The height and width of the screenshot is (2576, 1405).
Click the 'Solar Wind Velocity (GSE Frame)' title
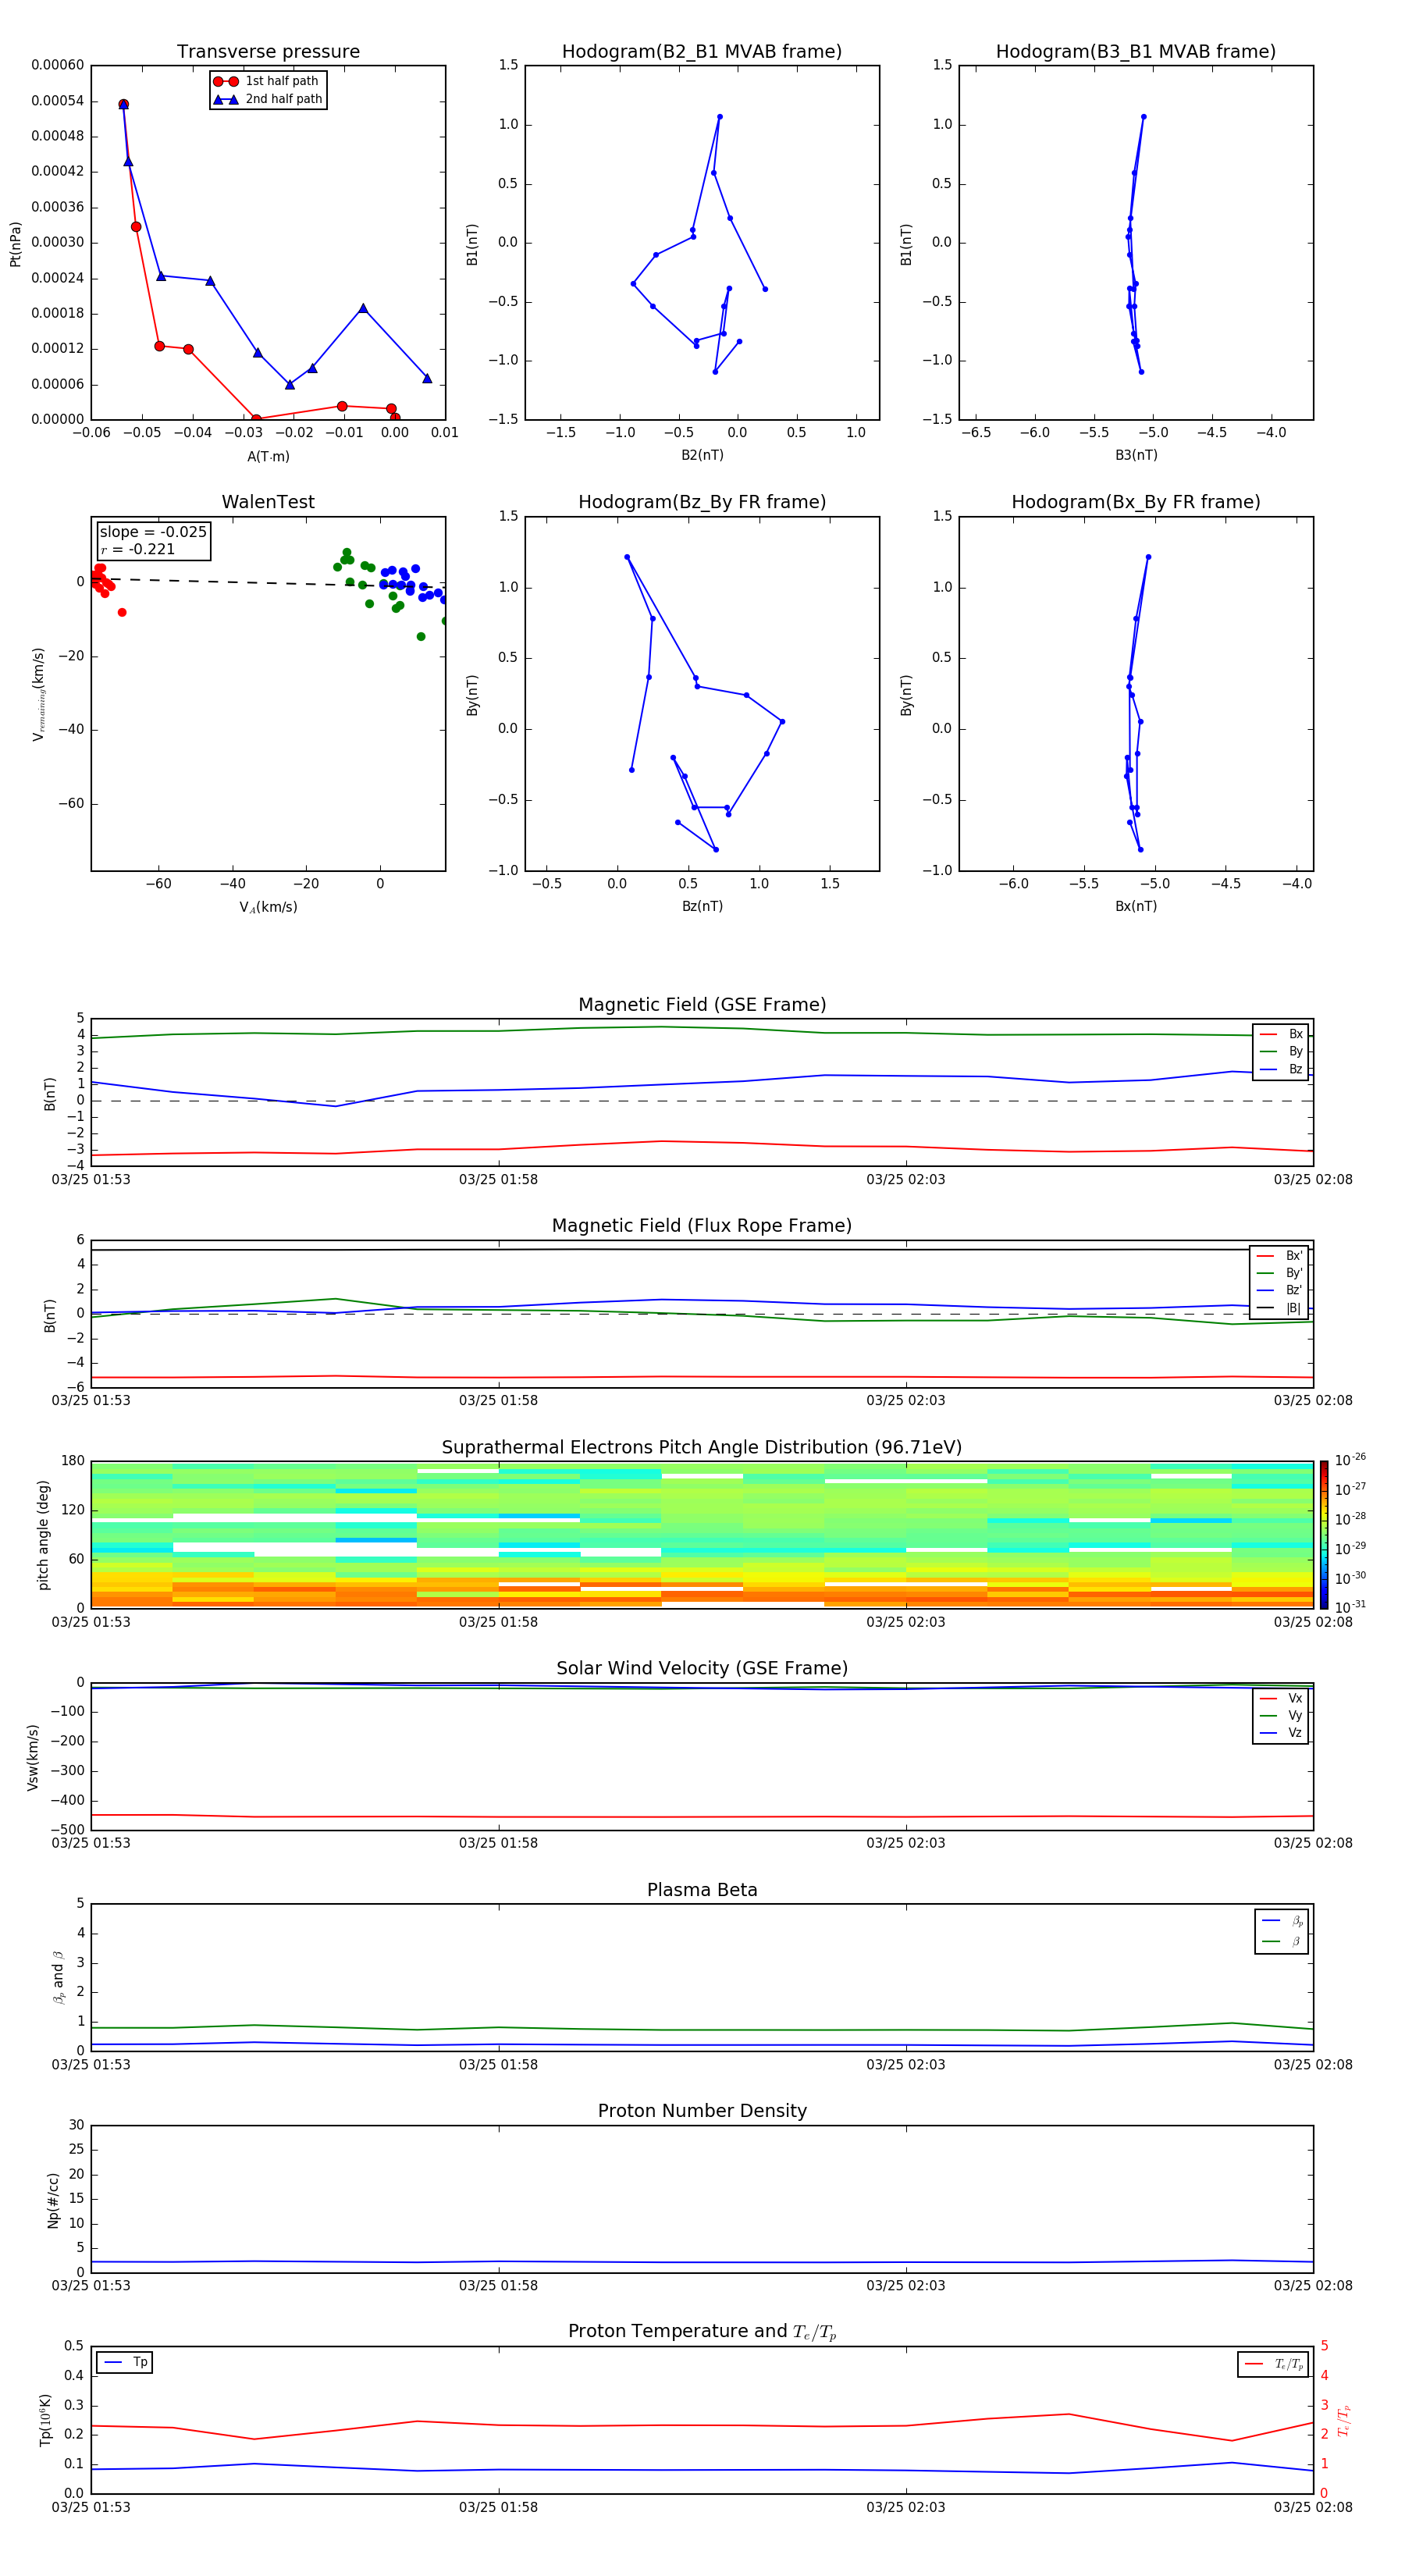pyautogui.click(x=702, y=1669)
